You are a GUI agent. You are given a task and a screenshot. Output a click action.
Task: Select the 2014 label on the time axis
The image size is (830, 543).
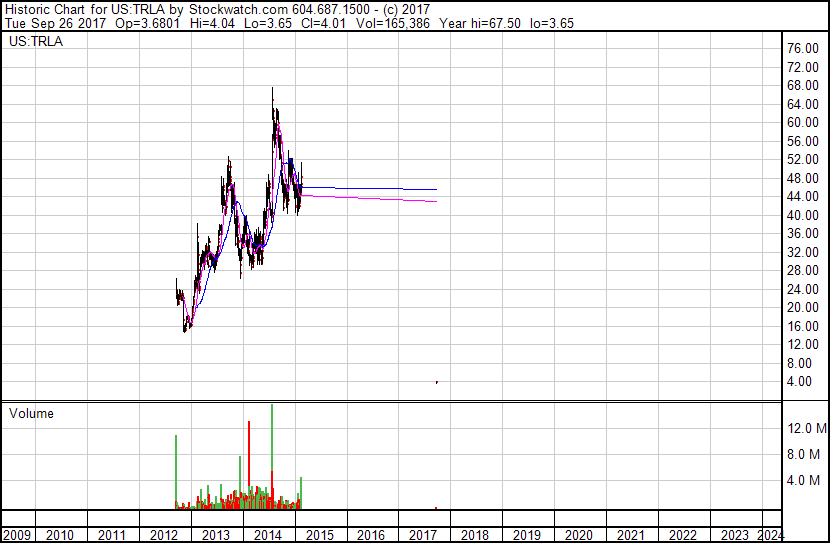tap(267, 535)
